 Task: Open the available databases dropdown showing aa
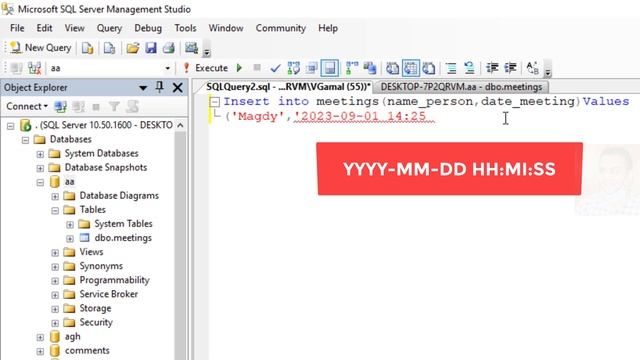(167, 68)
